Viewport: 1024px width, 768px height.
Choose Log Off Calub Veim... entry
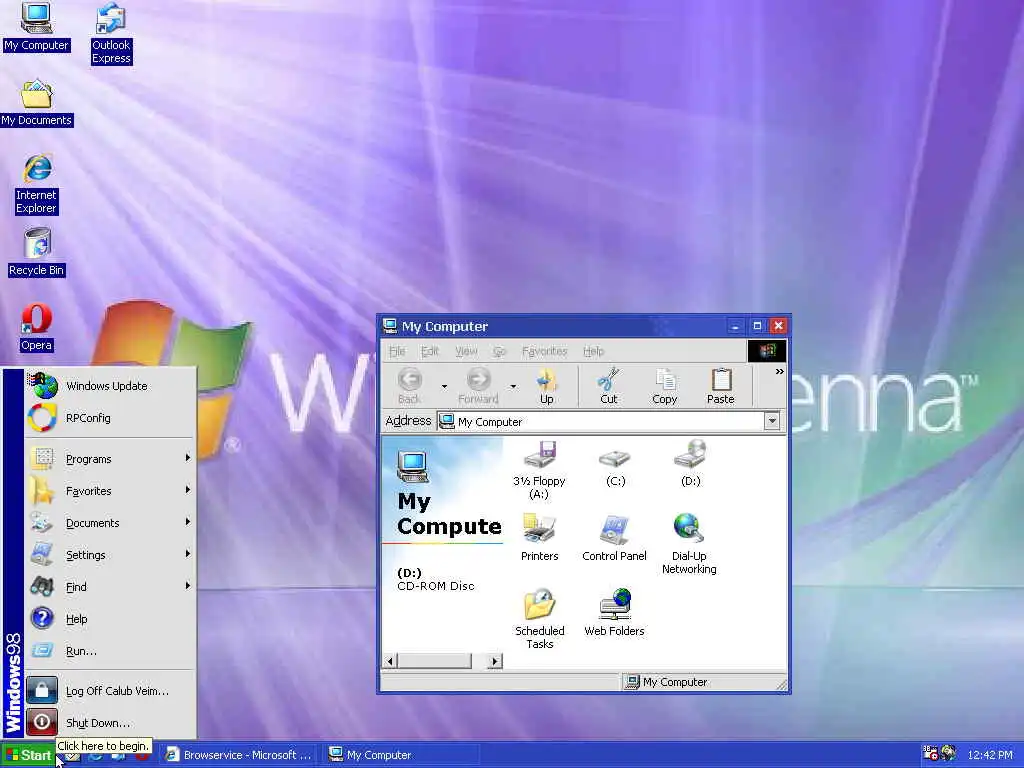(110, 691)
